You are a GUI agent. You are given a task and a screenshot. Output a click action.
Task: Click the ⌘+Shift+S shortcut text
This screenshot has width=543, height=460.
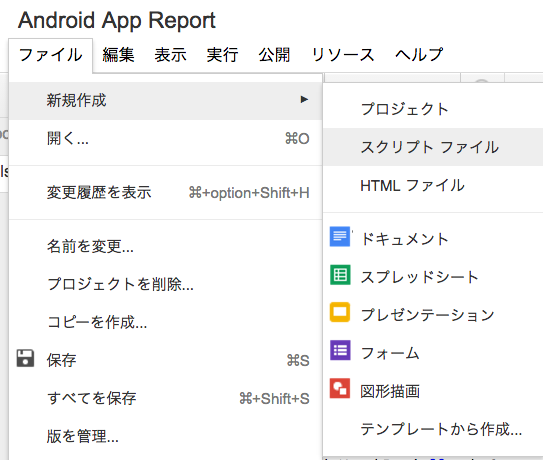pos(274,399)
